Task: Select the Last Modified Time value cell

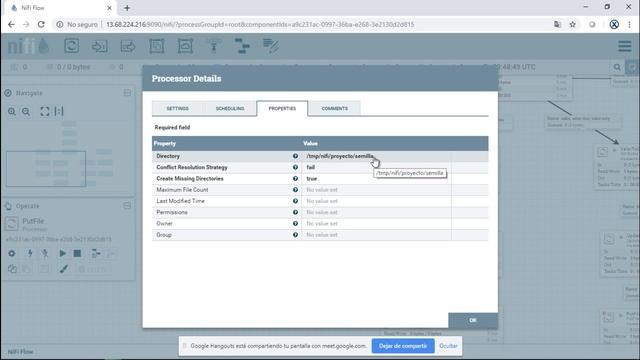Action: point(376,201)
